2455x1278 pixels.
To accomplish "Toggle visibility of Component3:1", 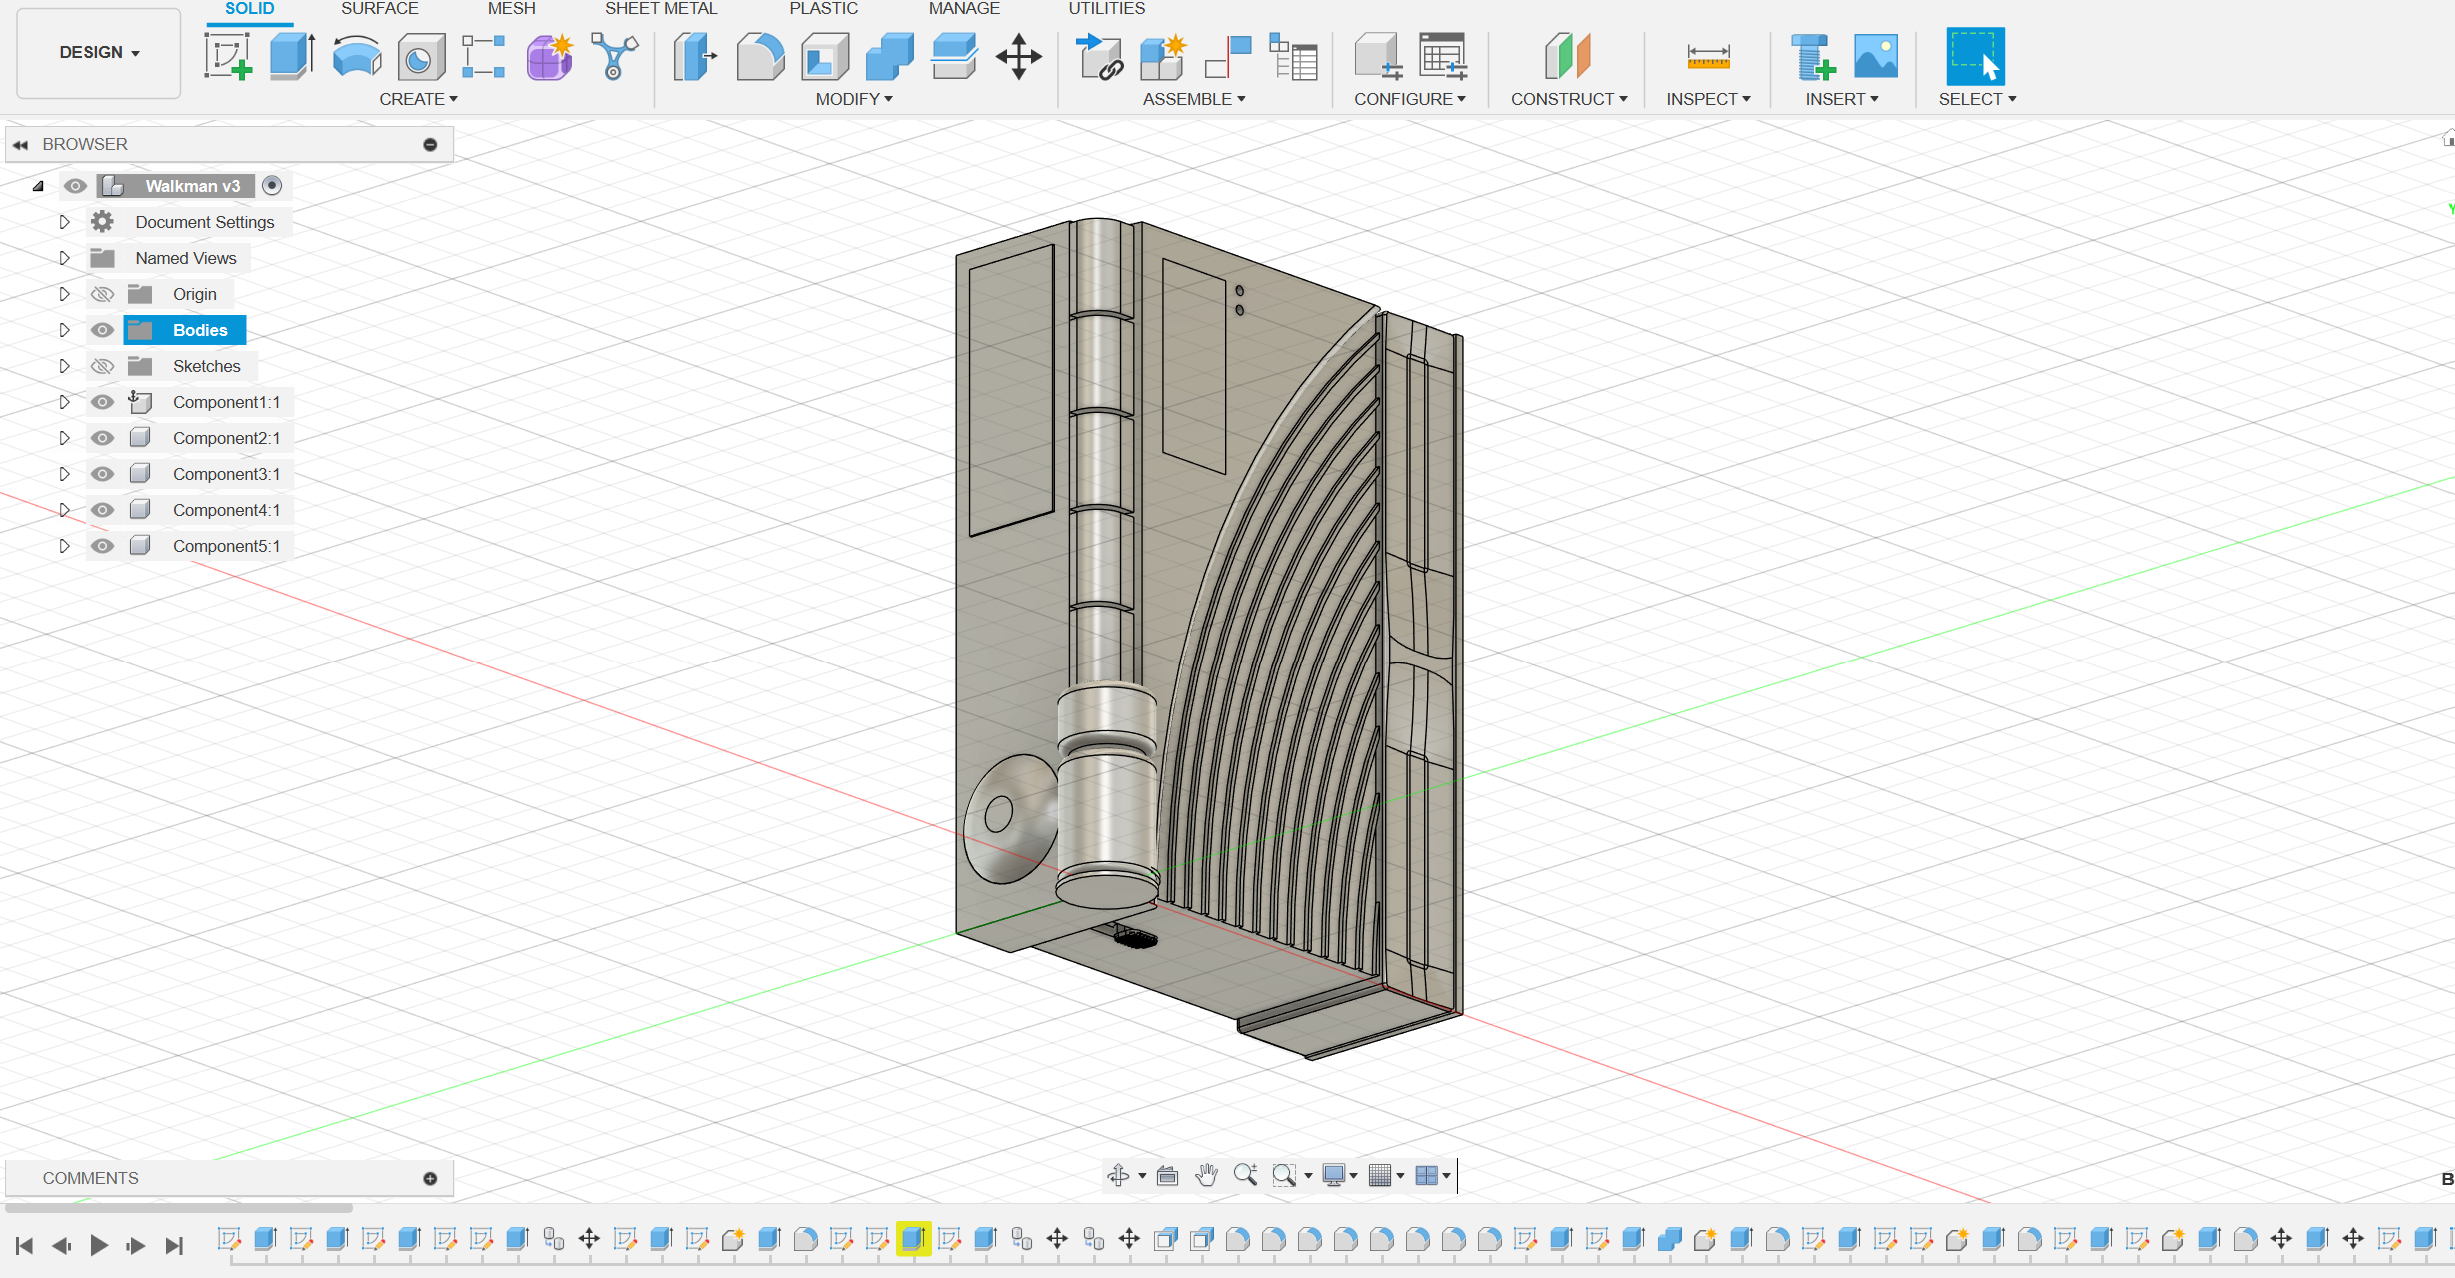I will pyautogui.click(x=102, y=474).
